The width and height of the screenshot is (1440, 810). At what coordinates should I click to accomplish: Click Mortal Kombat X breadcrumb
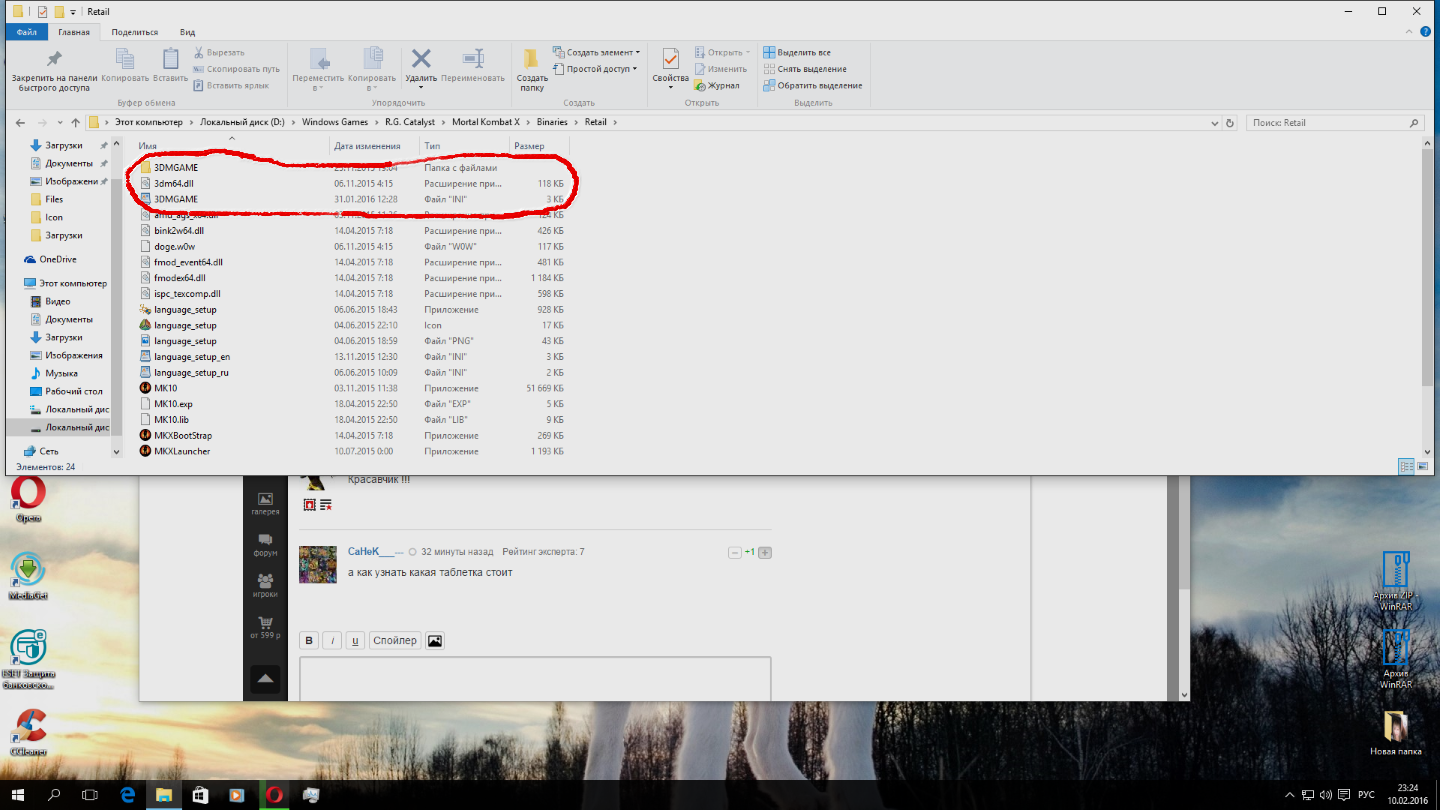486,122
